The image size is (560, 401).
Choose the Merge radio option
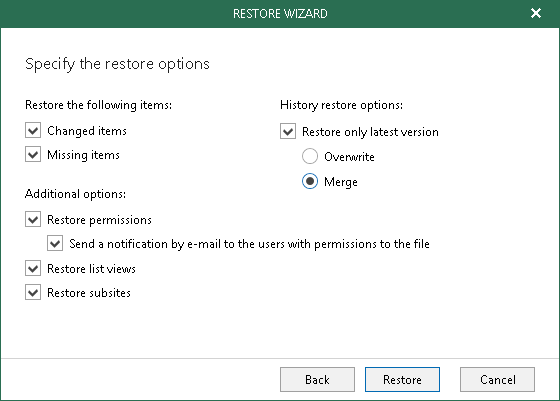pyautogui.click(x=310, y=181)
